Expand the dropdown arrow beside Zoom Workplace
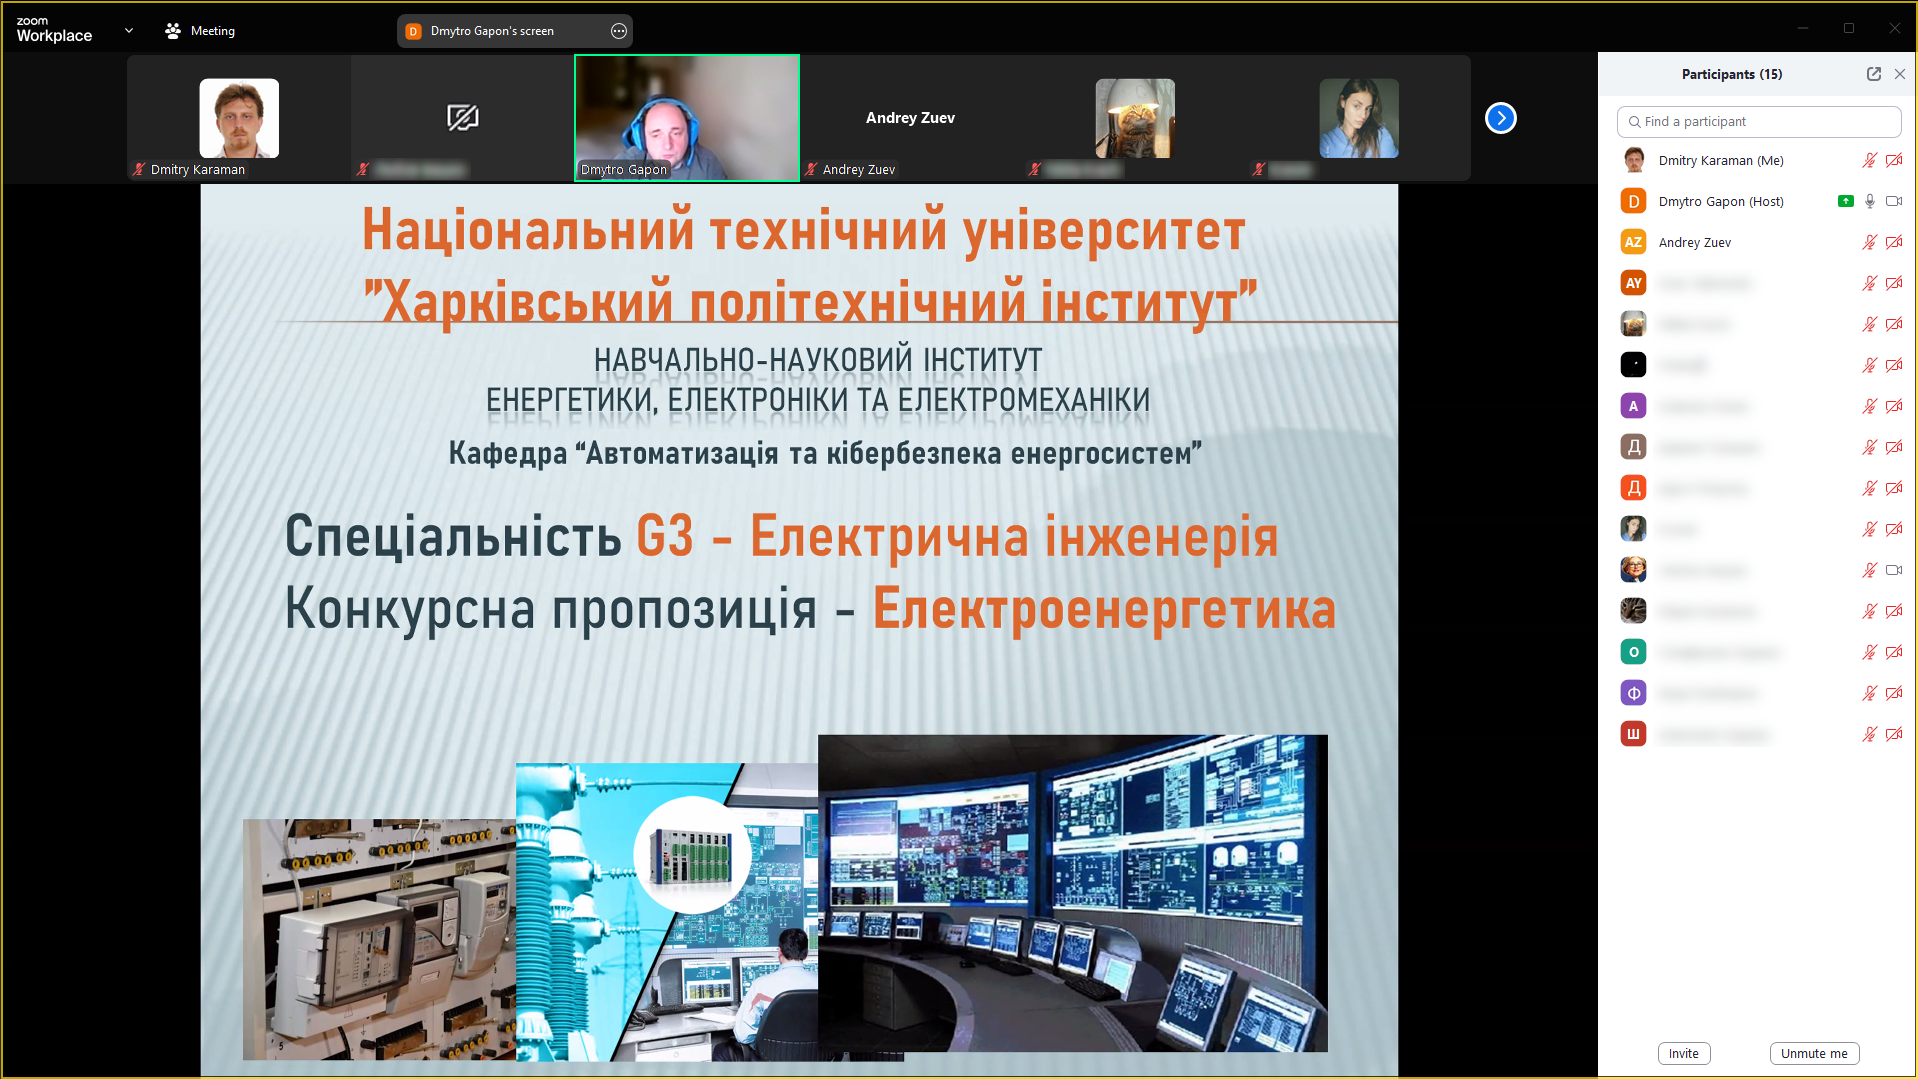Image resolution: width=1918 pixels, height=1079 pixels. click(x=129, y=30)
